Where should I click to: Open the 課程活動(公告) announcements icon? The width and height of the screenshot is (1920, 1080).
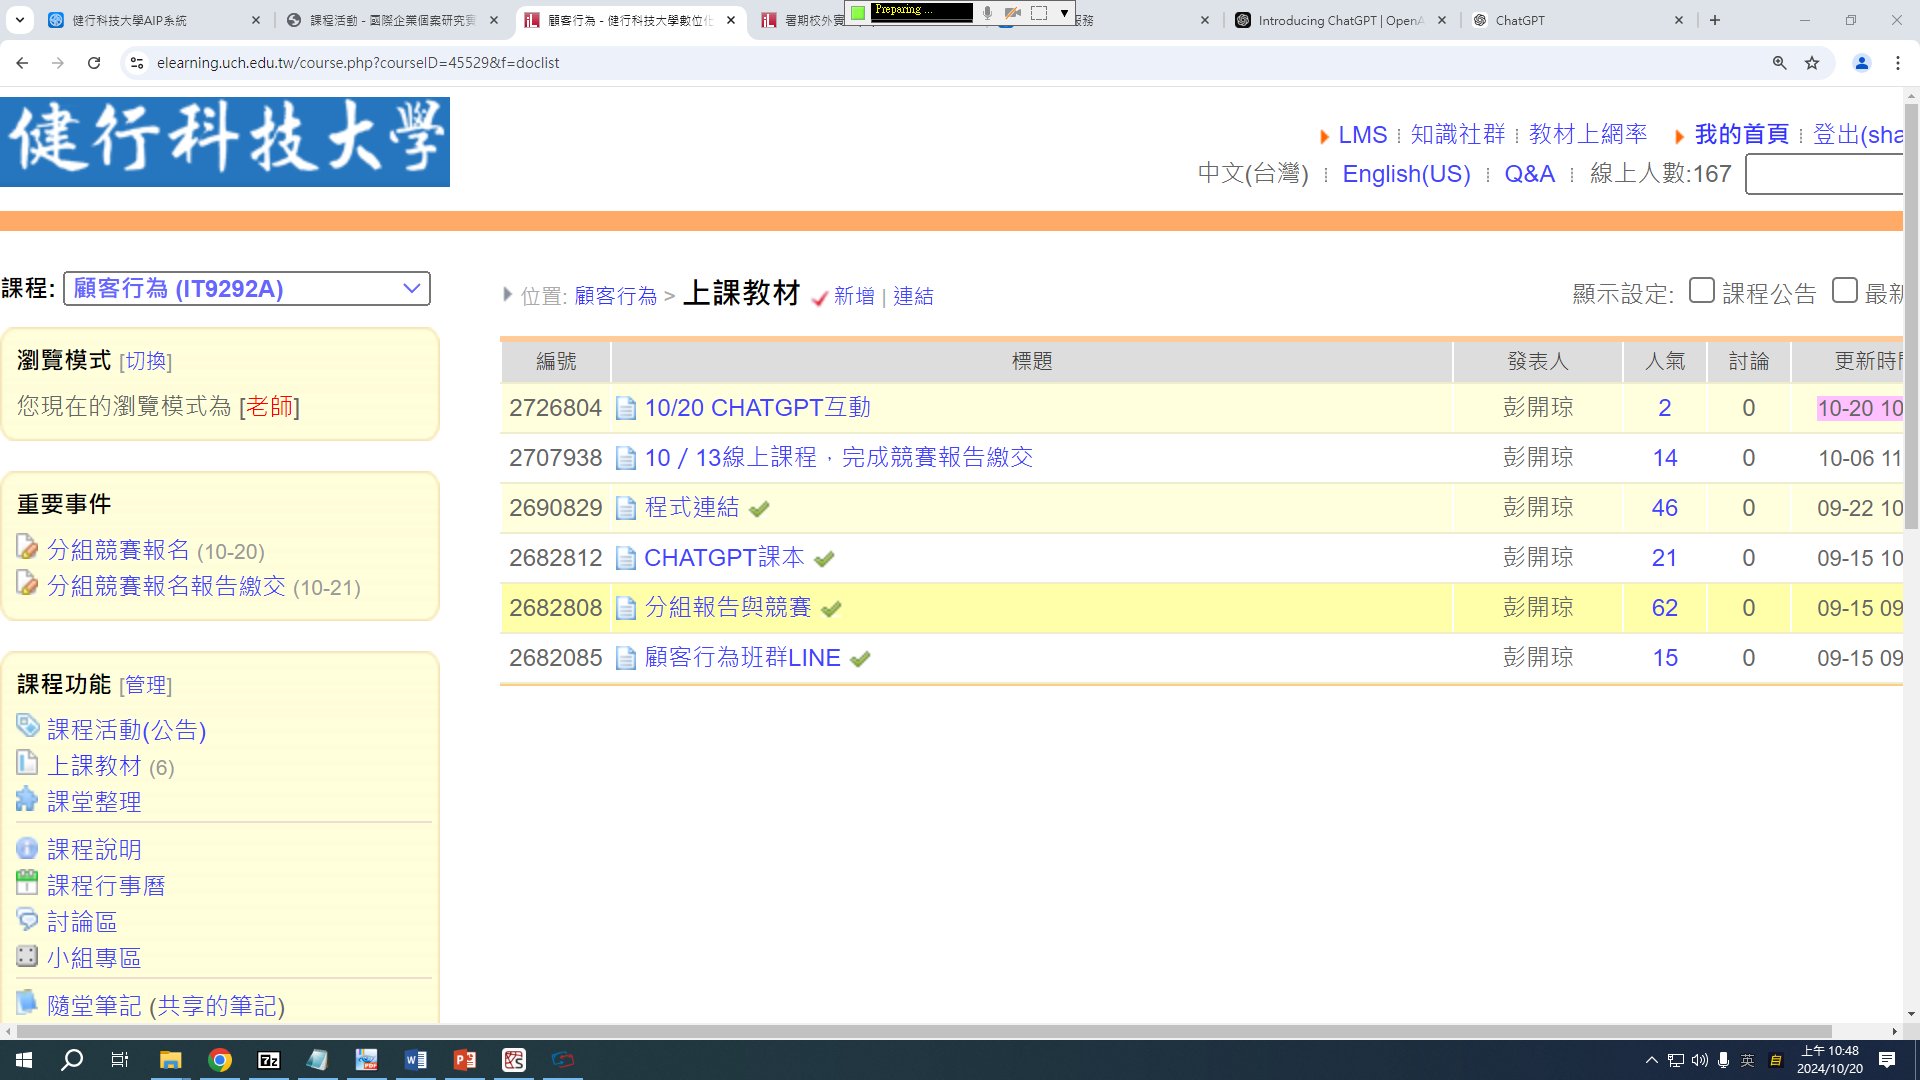[27, 727]
